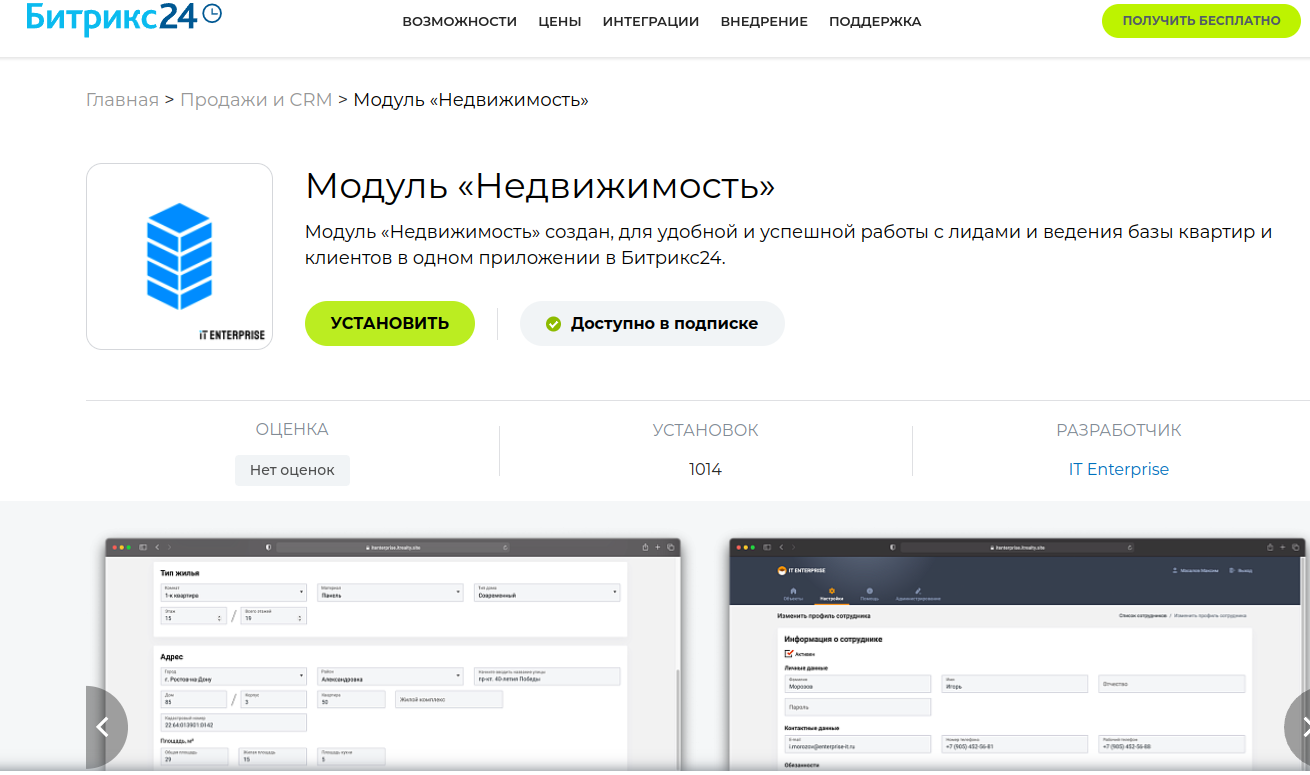1310x775 pixels.
Task: Go to the Интеграции section
Action: click(650, 21)
